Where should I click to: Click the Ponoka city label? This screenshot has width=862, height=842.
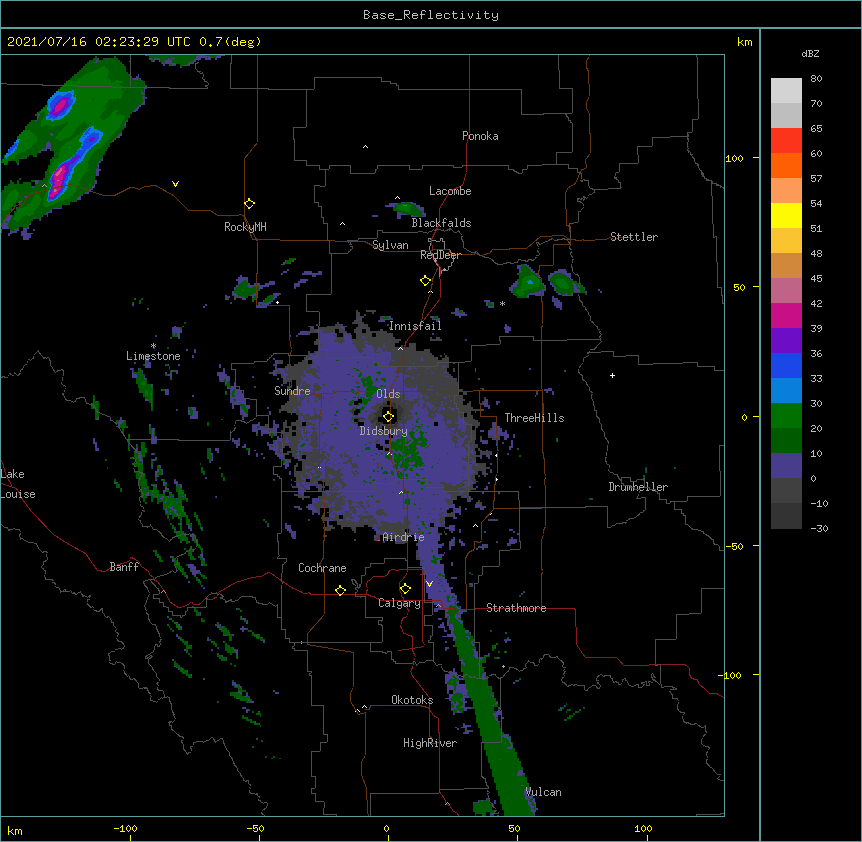pyautogui.click(x=480, y=136)
